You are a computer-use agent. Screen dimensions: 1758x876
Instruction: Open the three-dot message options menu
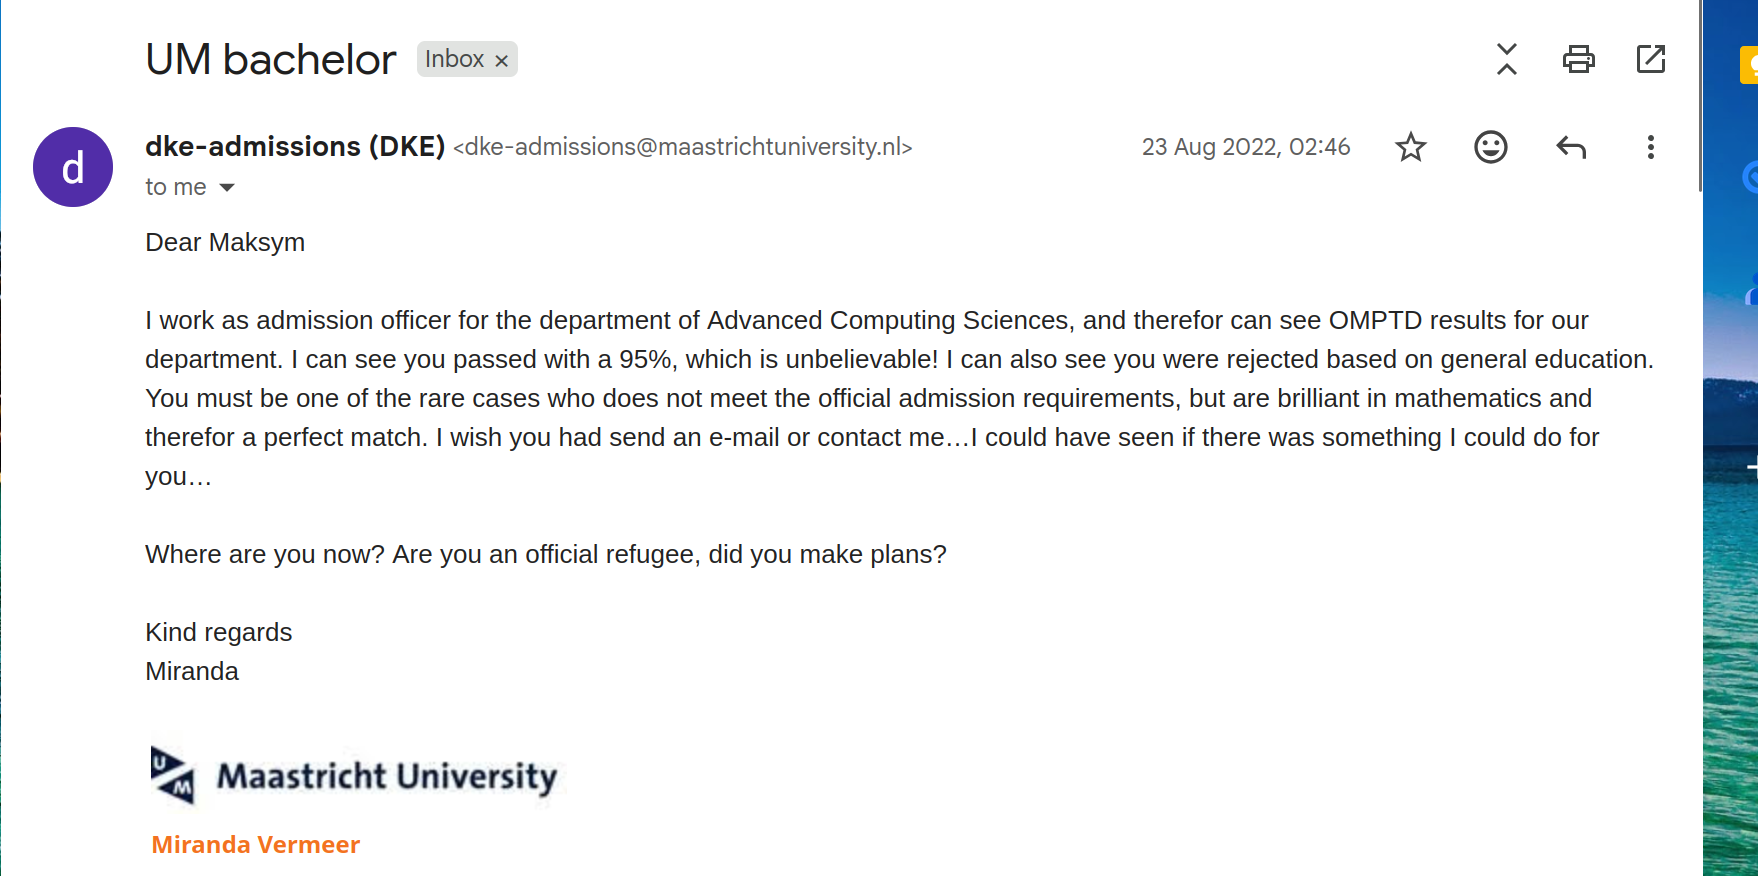coord(1650,147)
